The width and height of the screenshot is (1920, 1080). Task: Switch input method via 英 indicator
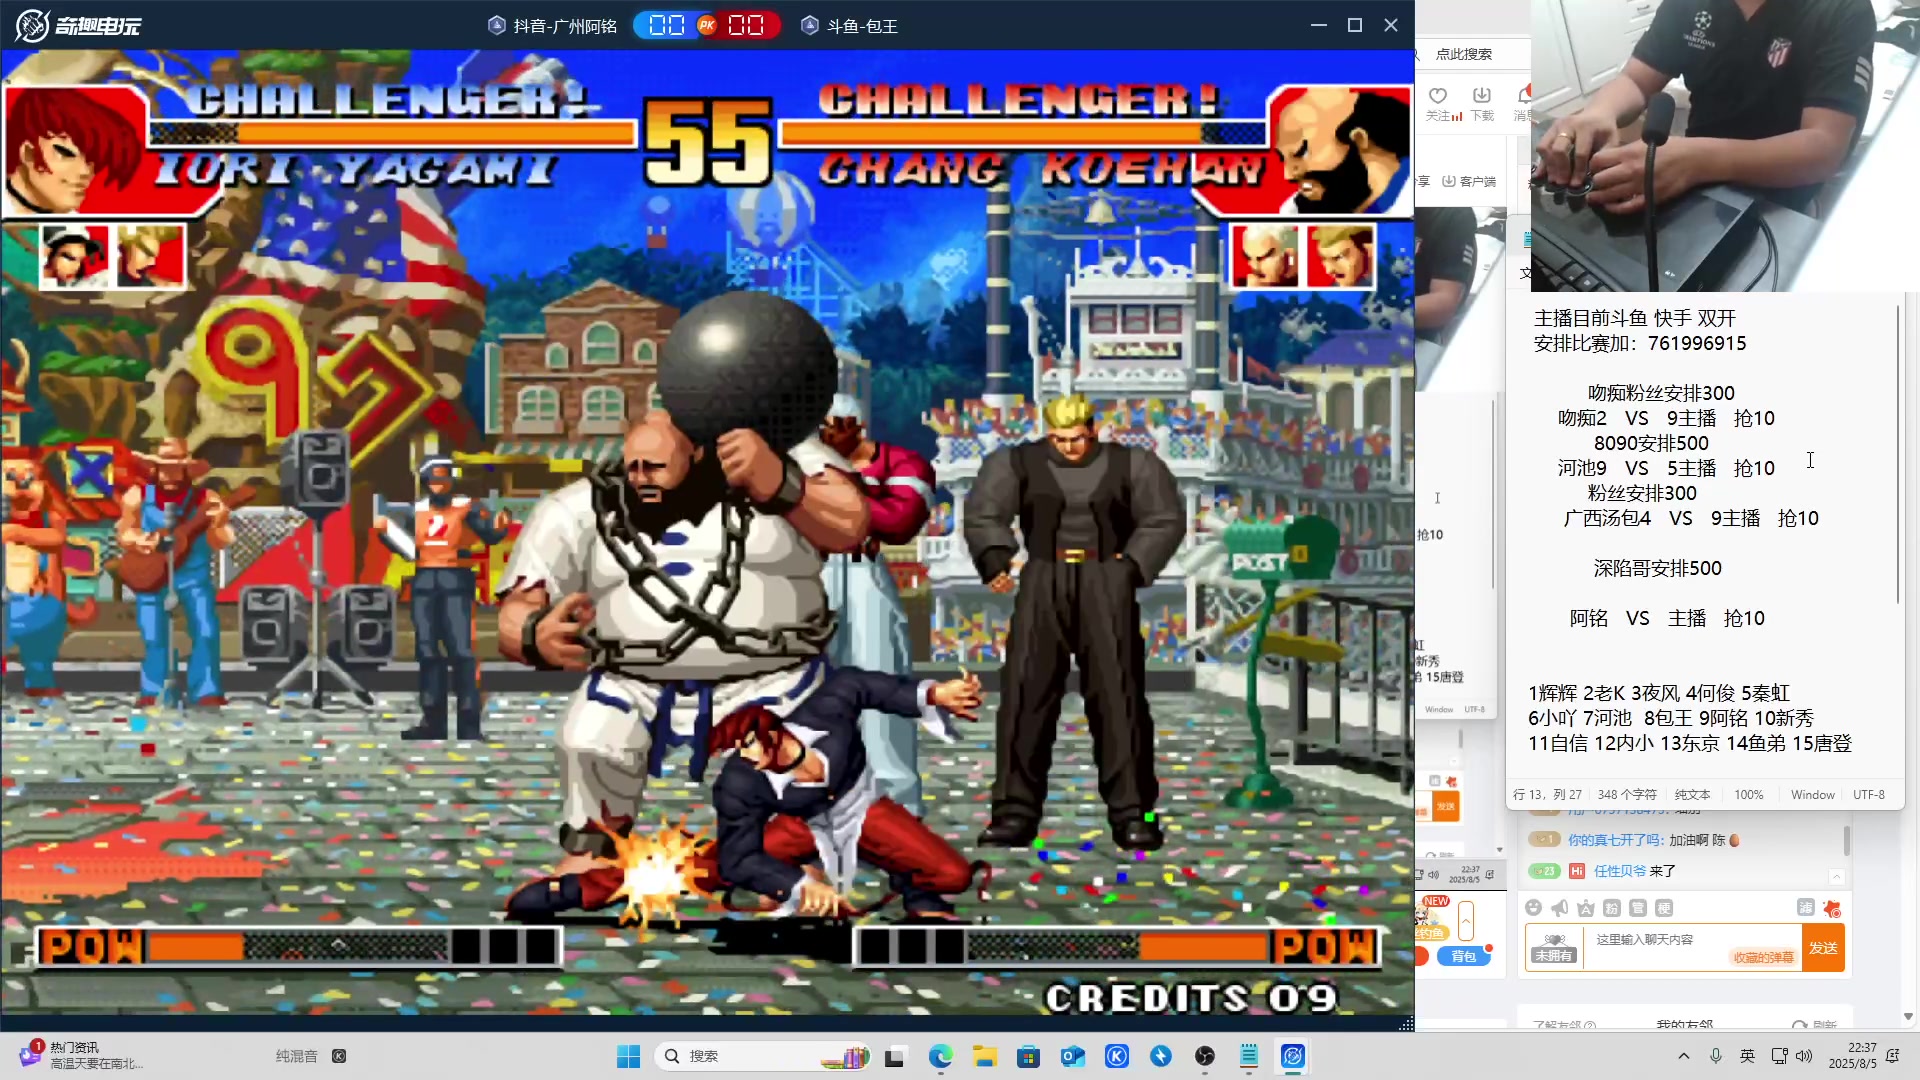tap(1747, 1056)
